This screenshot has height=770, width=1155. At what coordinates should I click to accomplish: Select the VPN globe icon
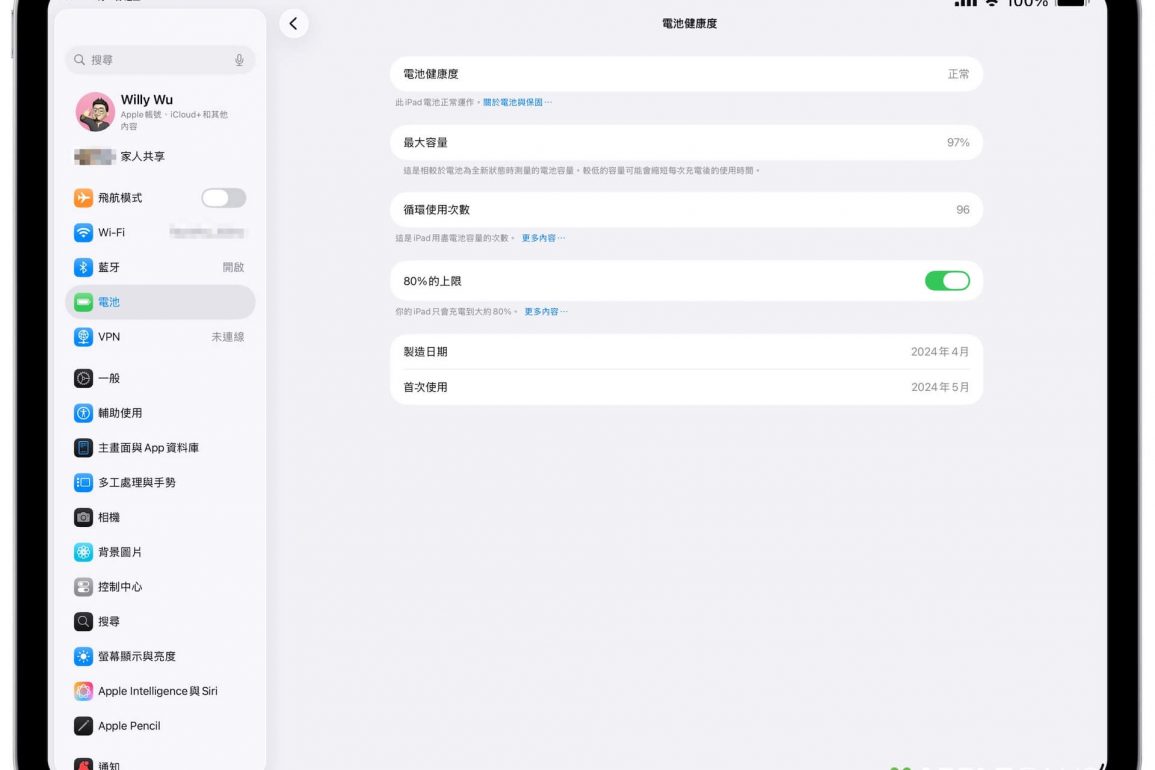point(84,337)
